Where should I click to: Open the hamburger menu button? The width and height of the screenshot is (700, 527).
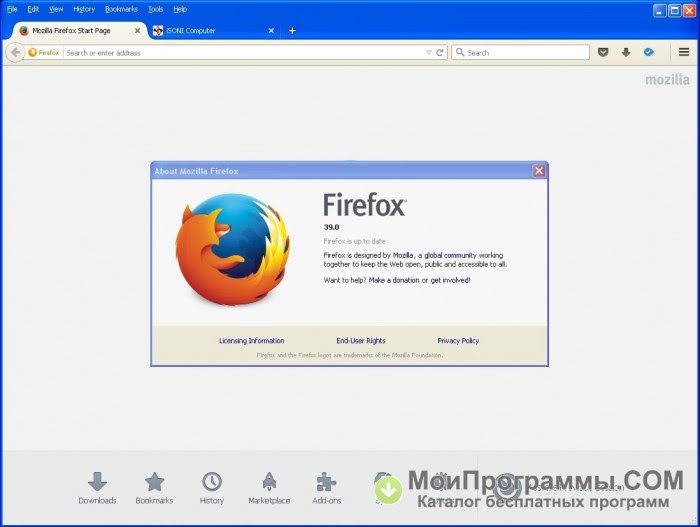click(684, 52)
